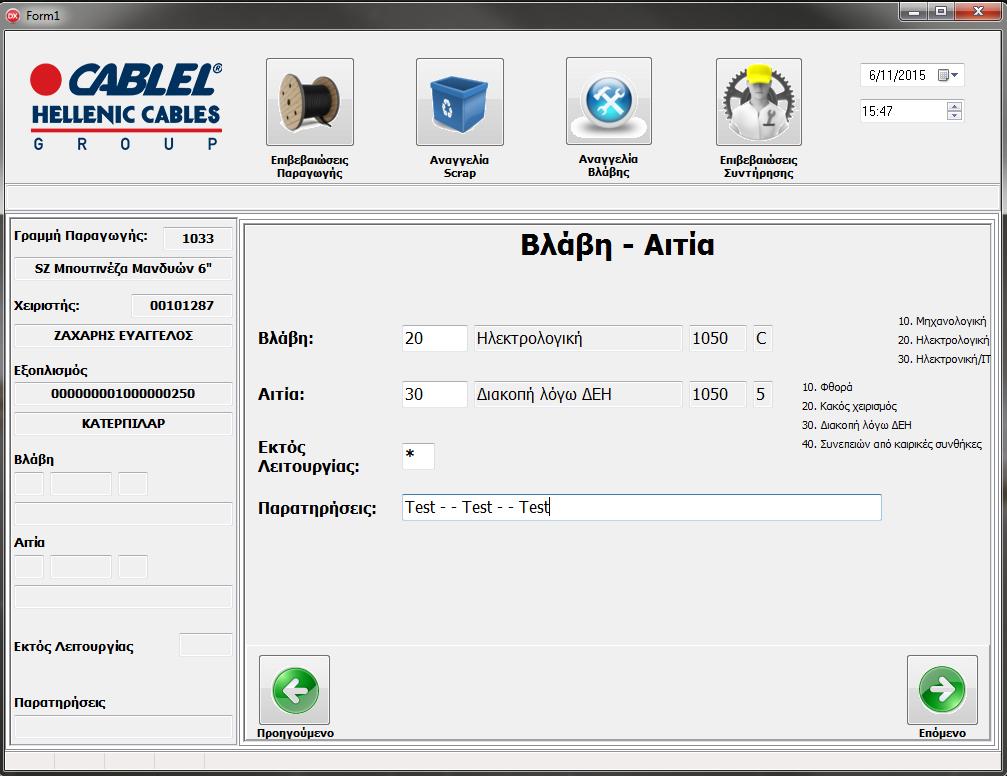Click the Form1 window title icon
This screenshot has width=1007, height=776.
click(12, 15)
